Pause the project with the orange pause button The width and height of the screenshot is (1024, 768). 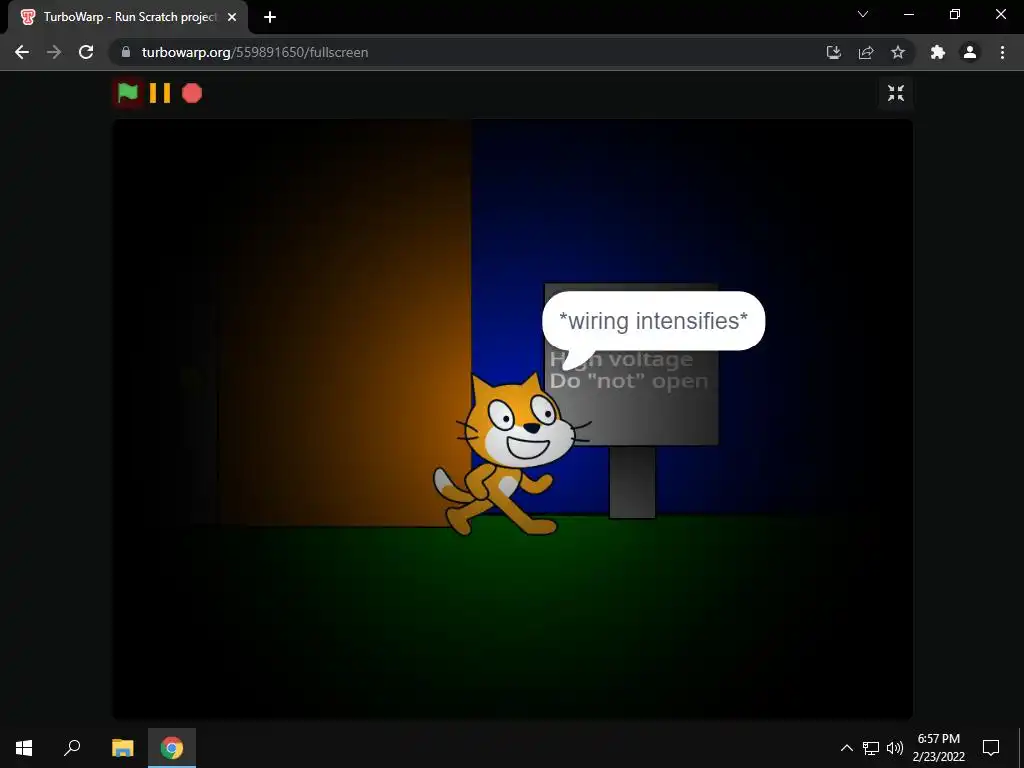pos(160,93)
